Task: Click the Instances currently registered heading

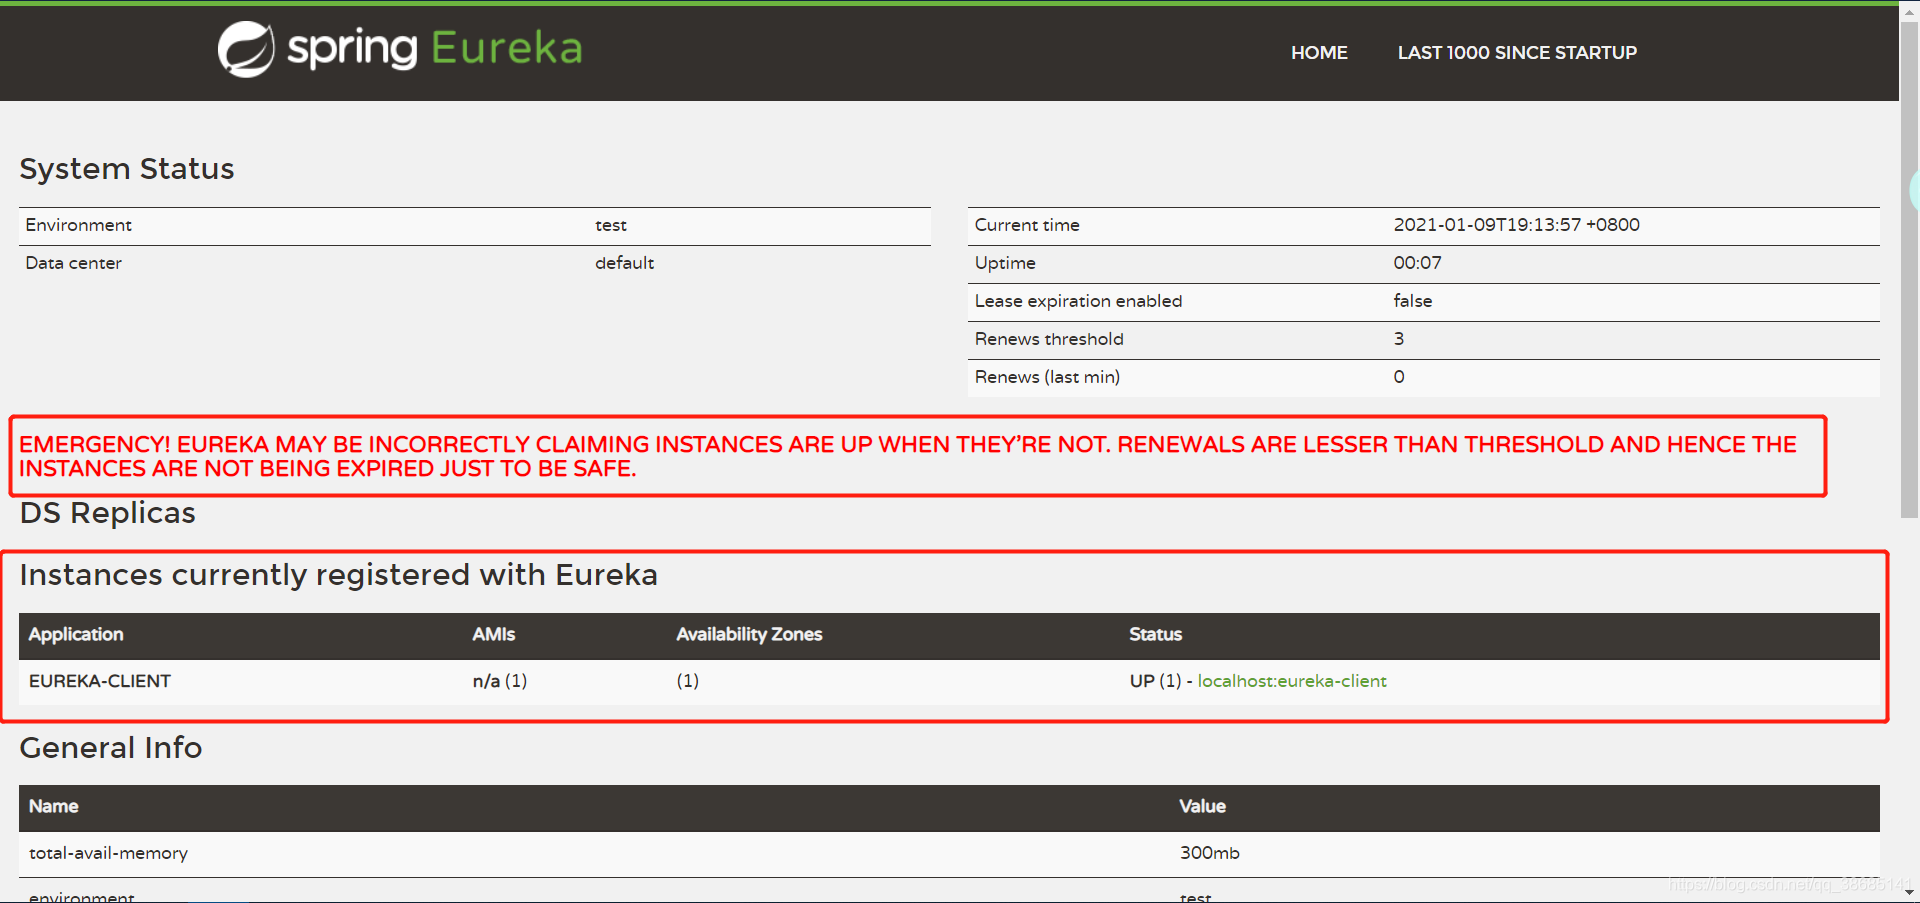Action: (x=339, y=575)
